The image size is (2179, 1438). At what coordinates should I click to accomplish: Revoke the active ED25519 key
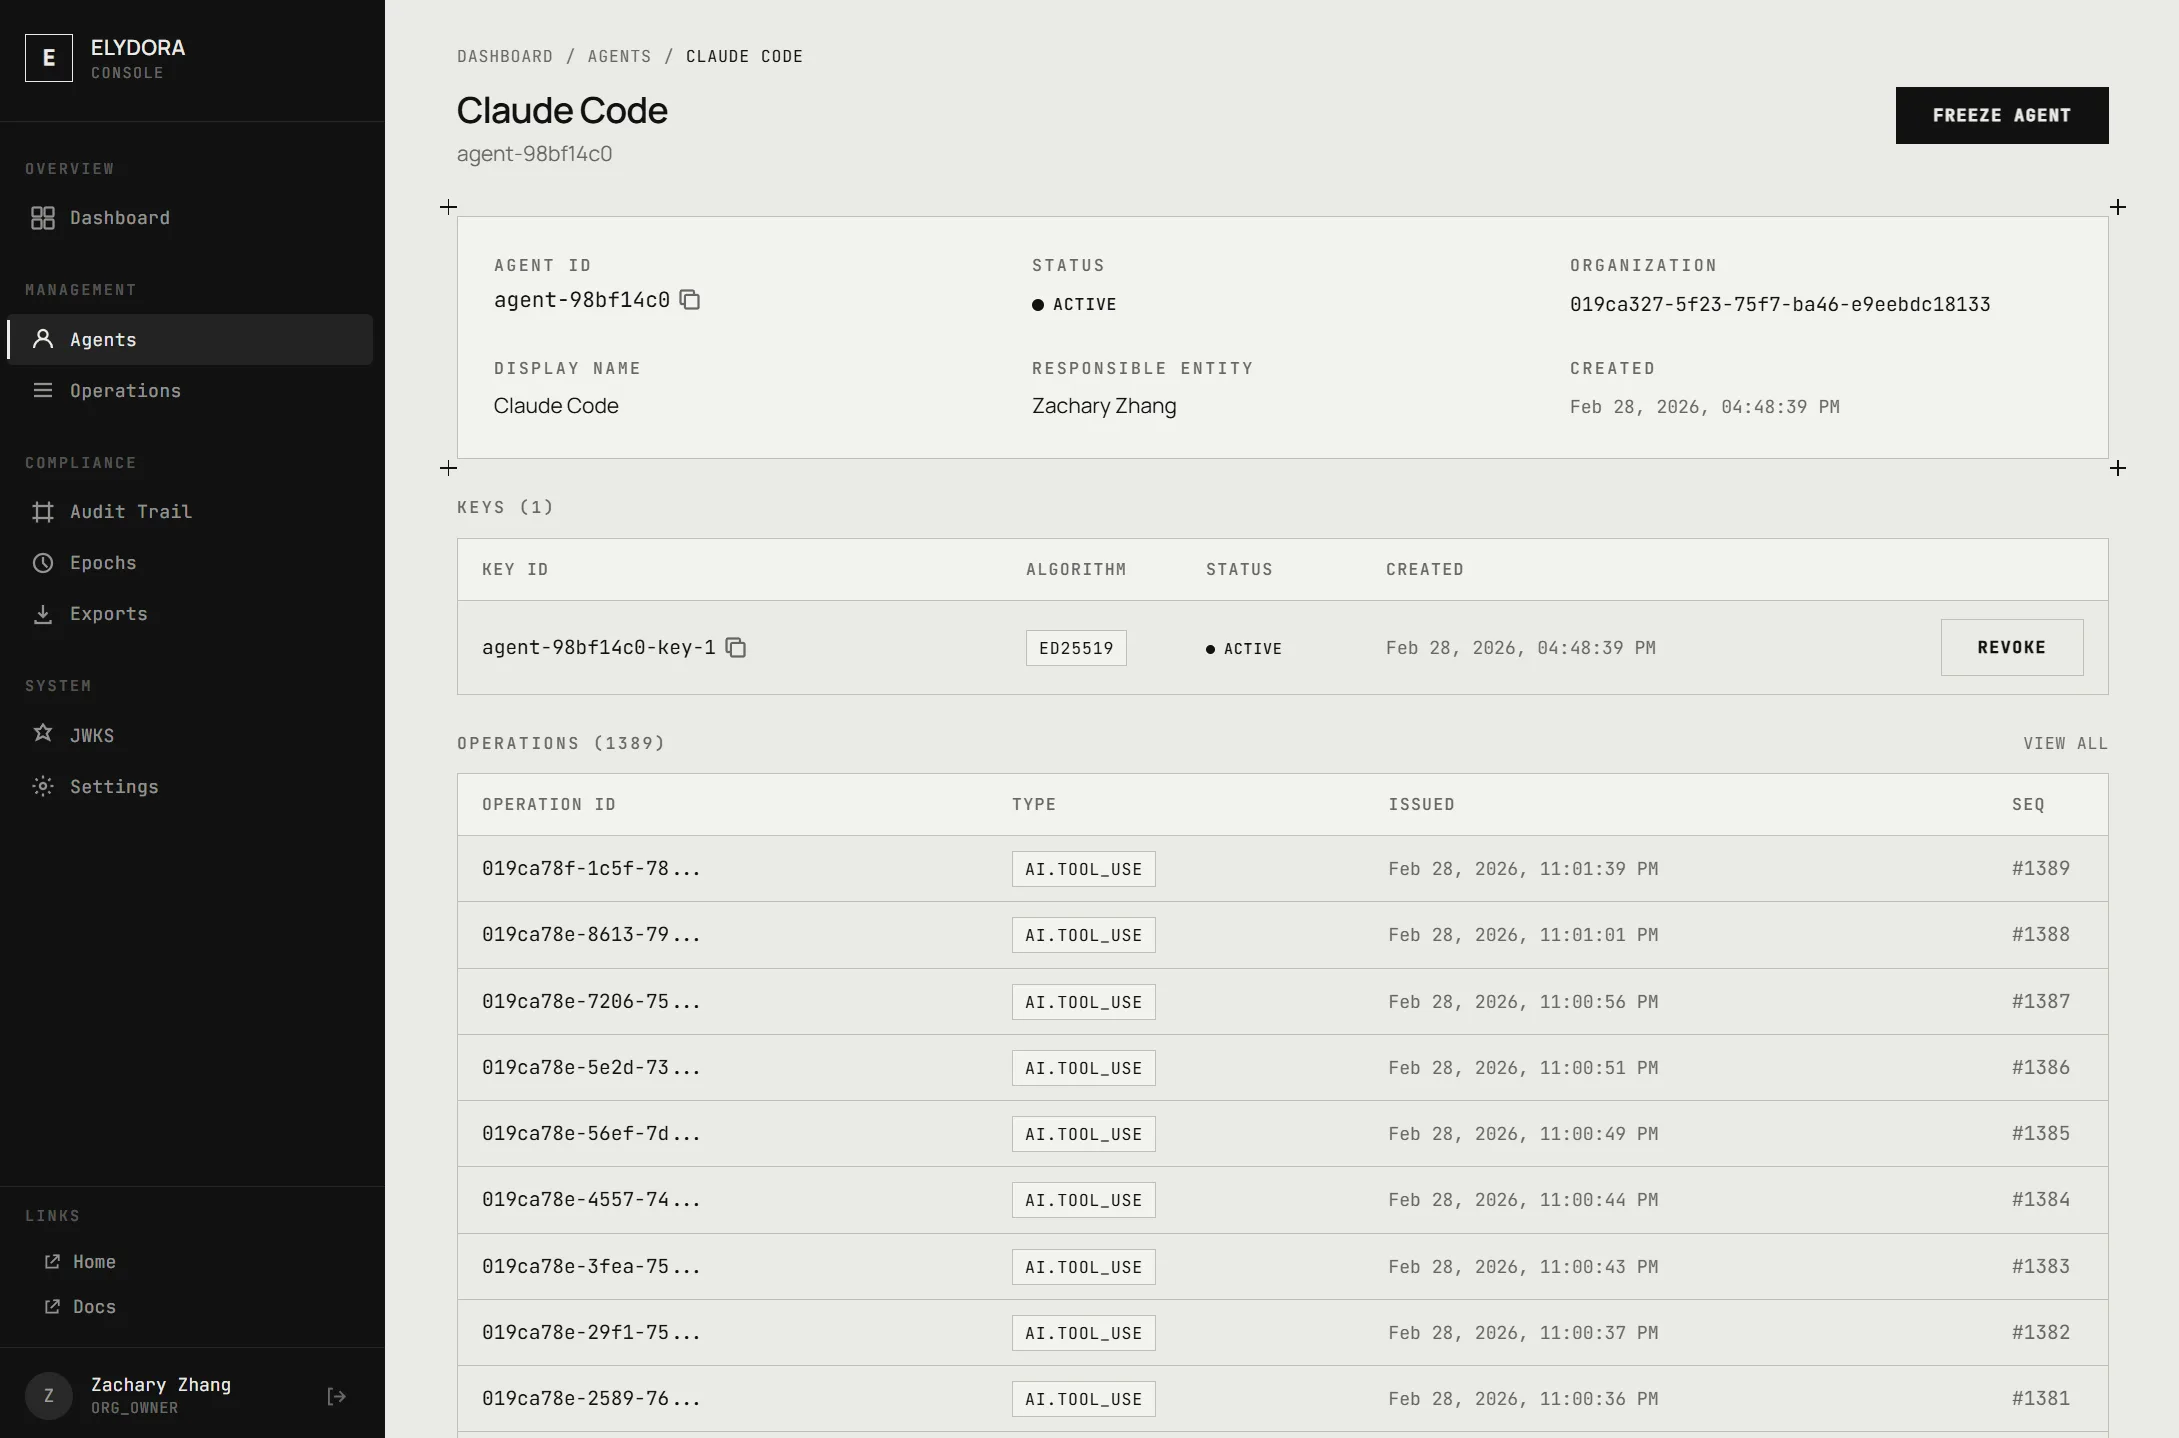[2012, 647]
